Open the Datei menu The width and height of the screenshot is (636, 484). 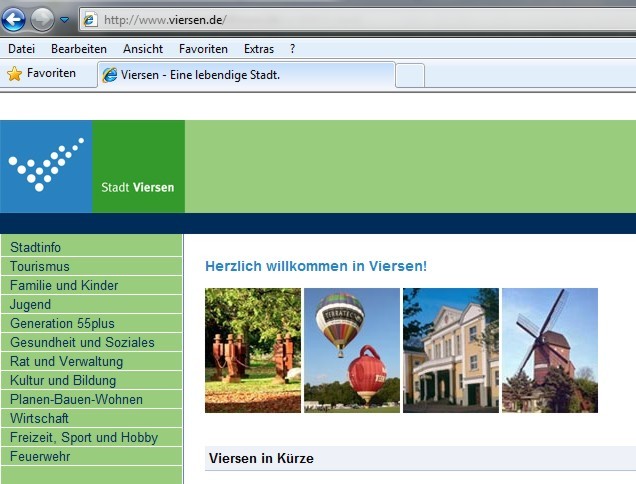[x=21, y=48]
